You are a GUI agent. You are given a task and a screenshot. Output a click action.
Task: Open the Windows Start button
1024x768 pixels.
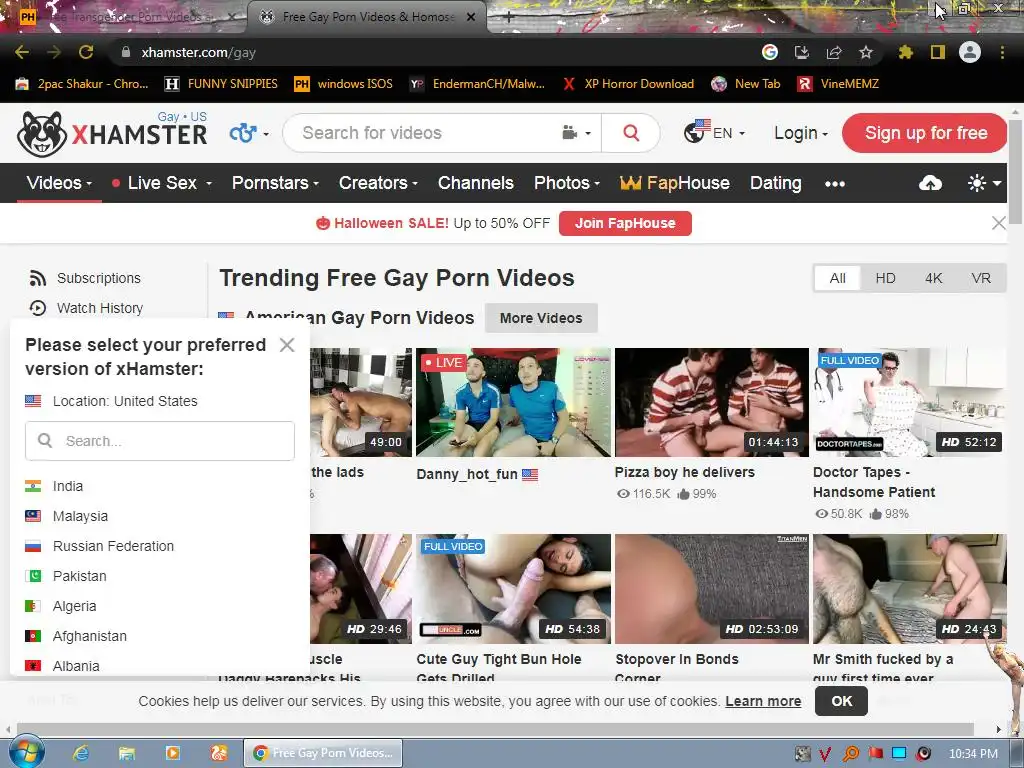(x=25, y=752)
